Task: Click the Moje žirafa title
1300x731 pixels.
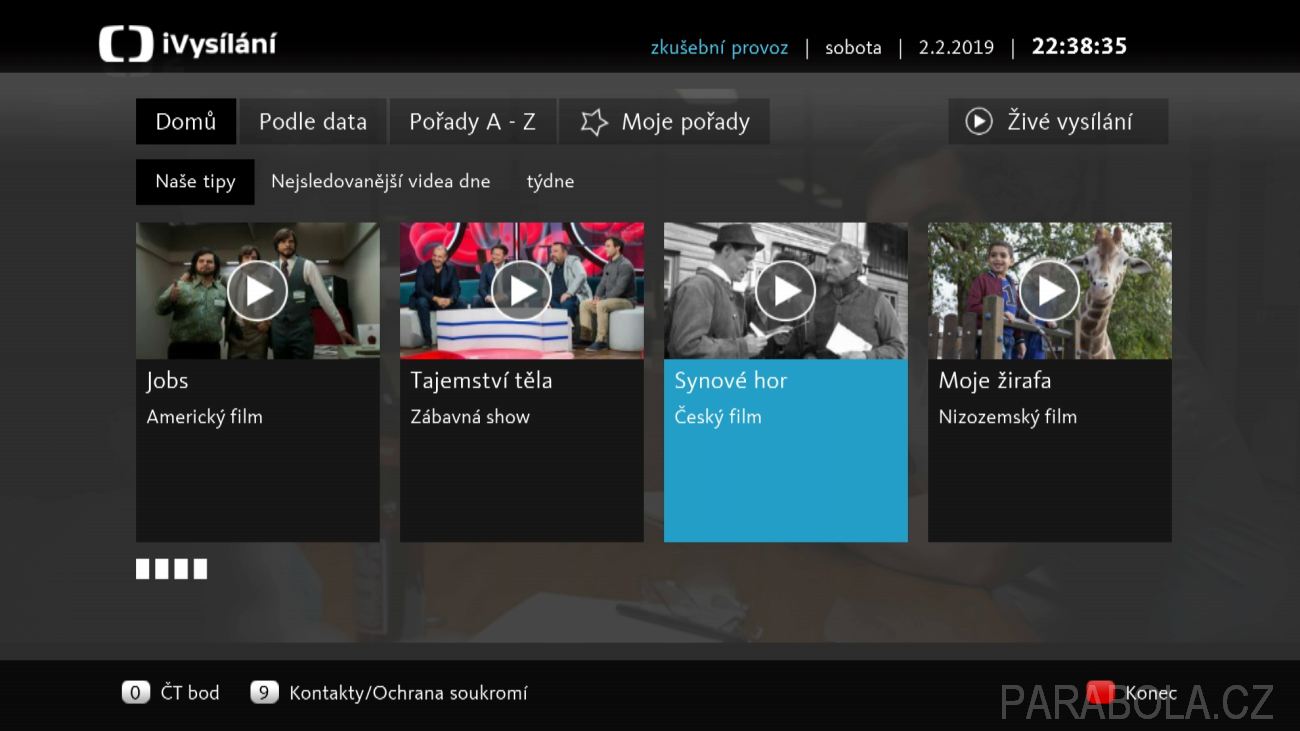Action: [x=995, y=381]
